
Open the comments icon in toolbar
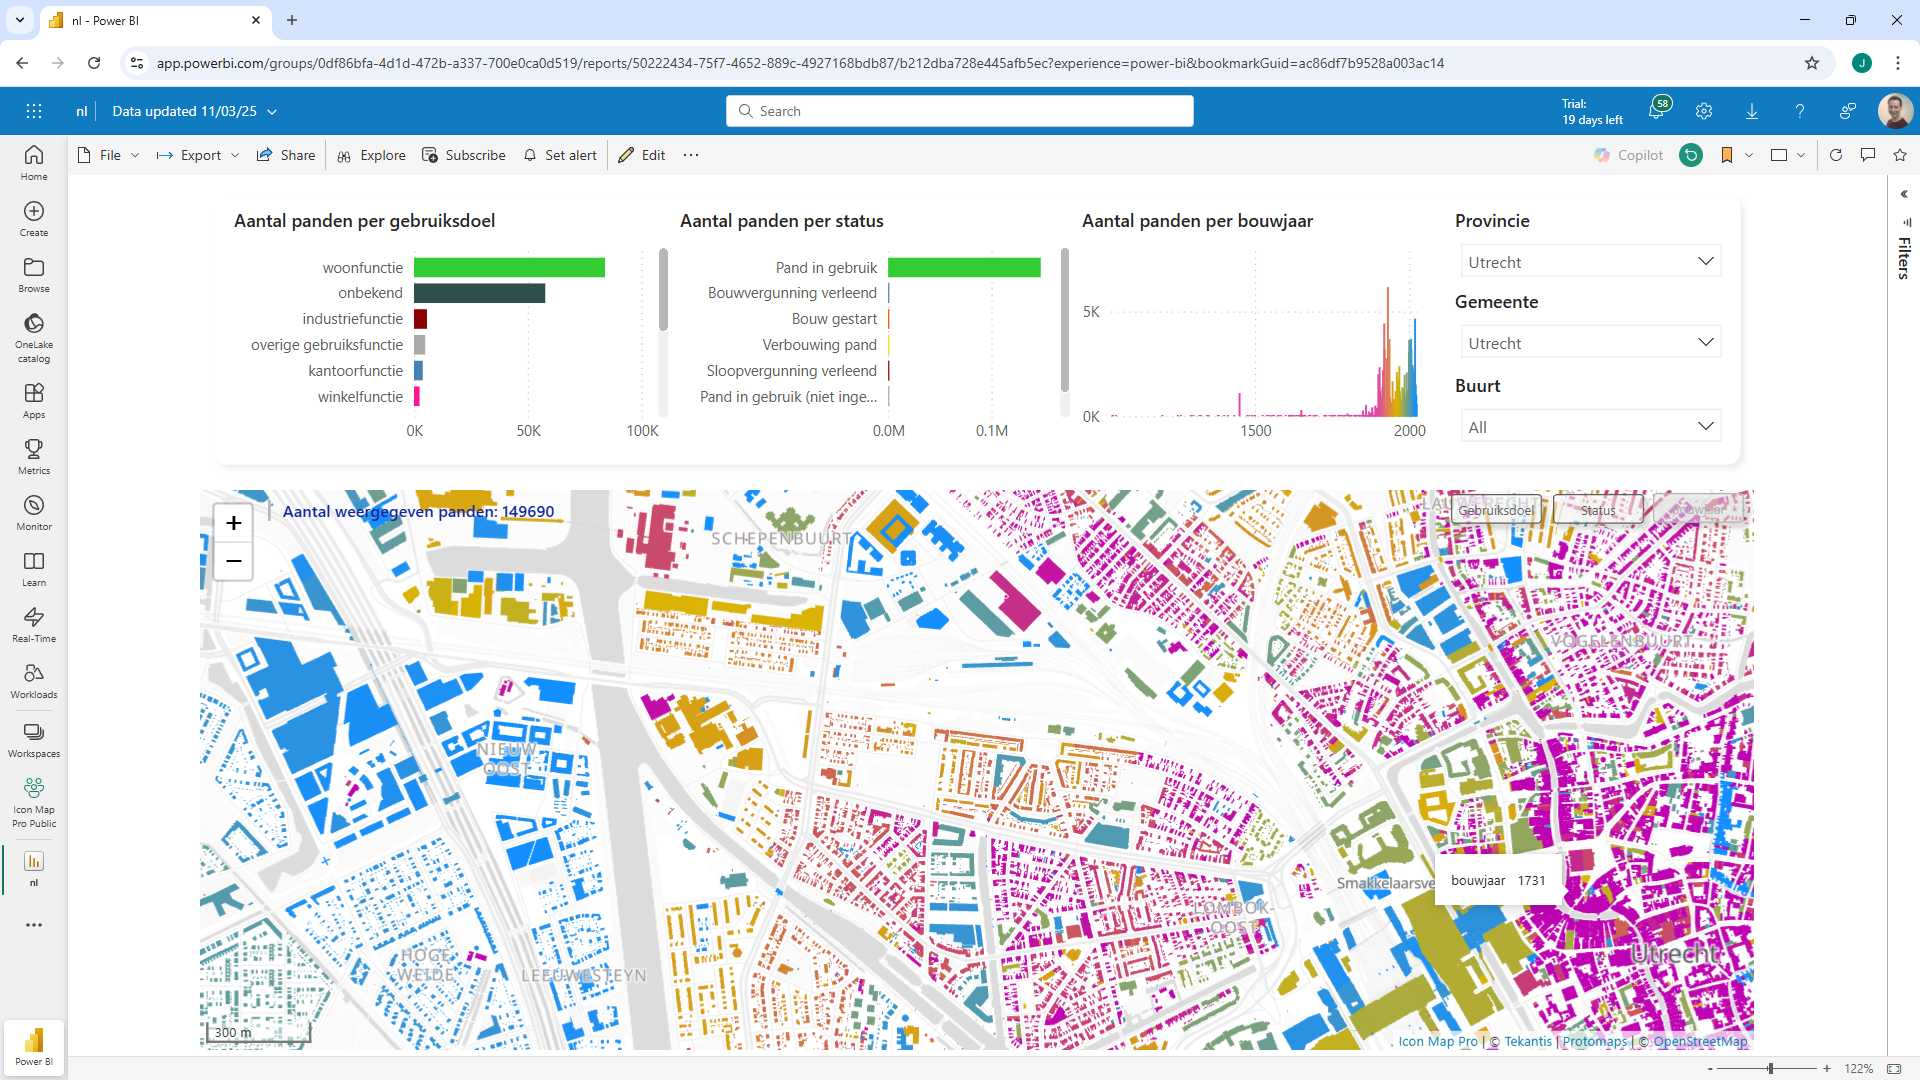click(x=1867, y=155)
